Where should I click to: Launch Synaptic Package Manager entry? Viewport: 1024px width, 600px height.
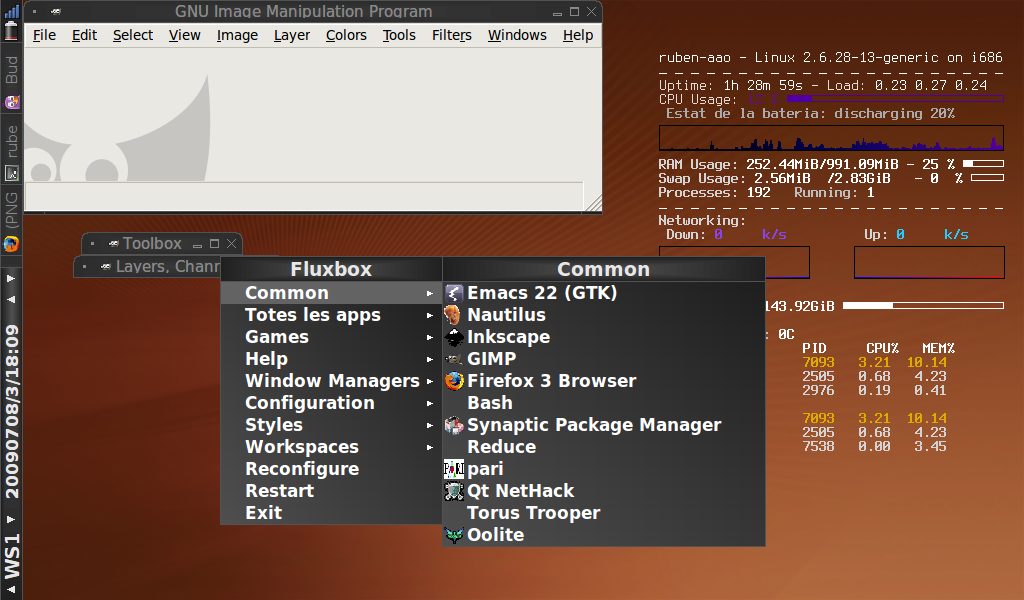603,425
